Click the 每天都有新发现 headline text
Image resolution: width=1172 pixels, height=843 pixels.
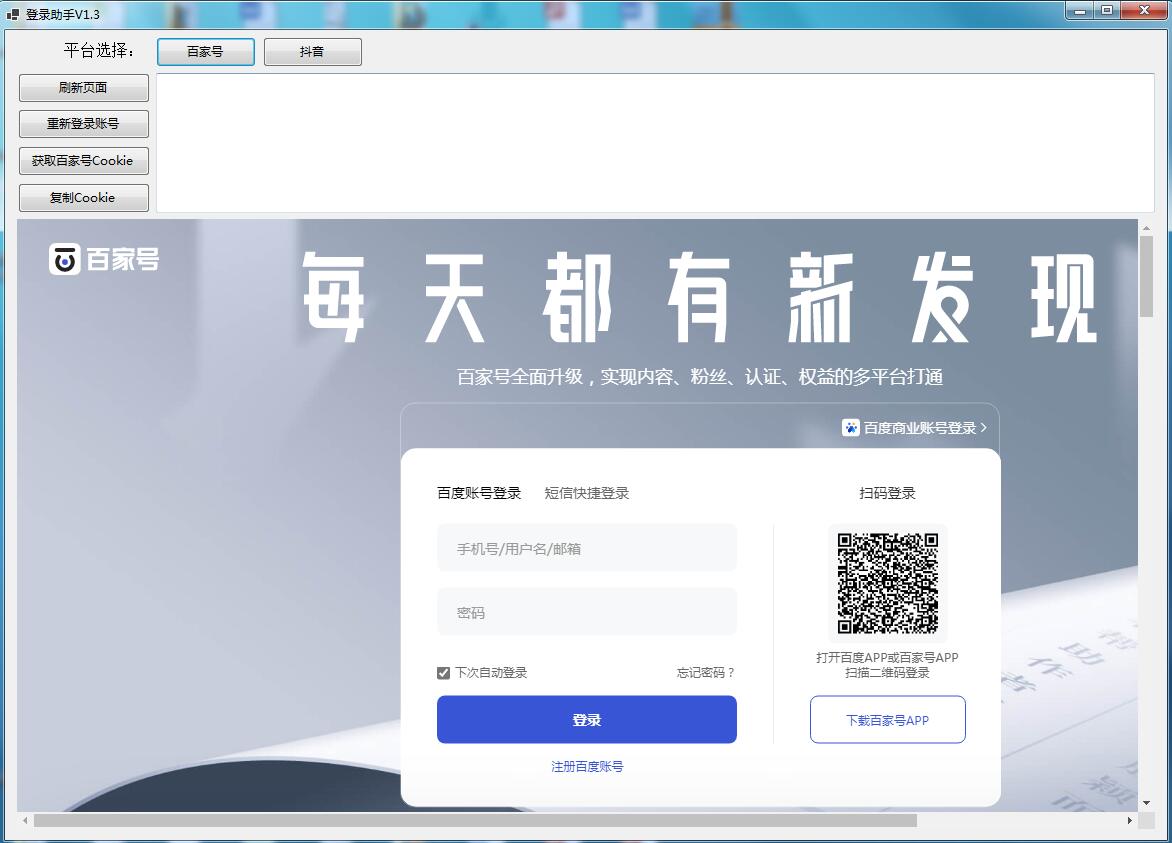coord(700,297)
